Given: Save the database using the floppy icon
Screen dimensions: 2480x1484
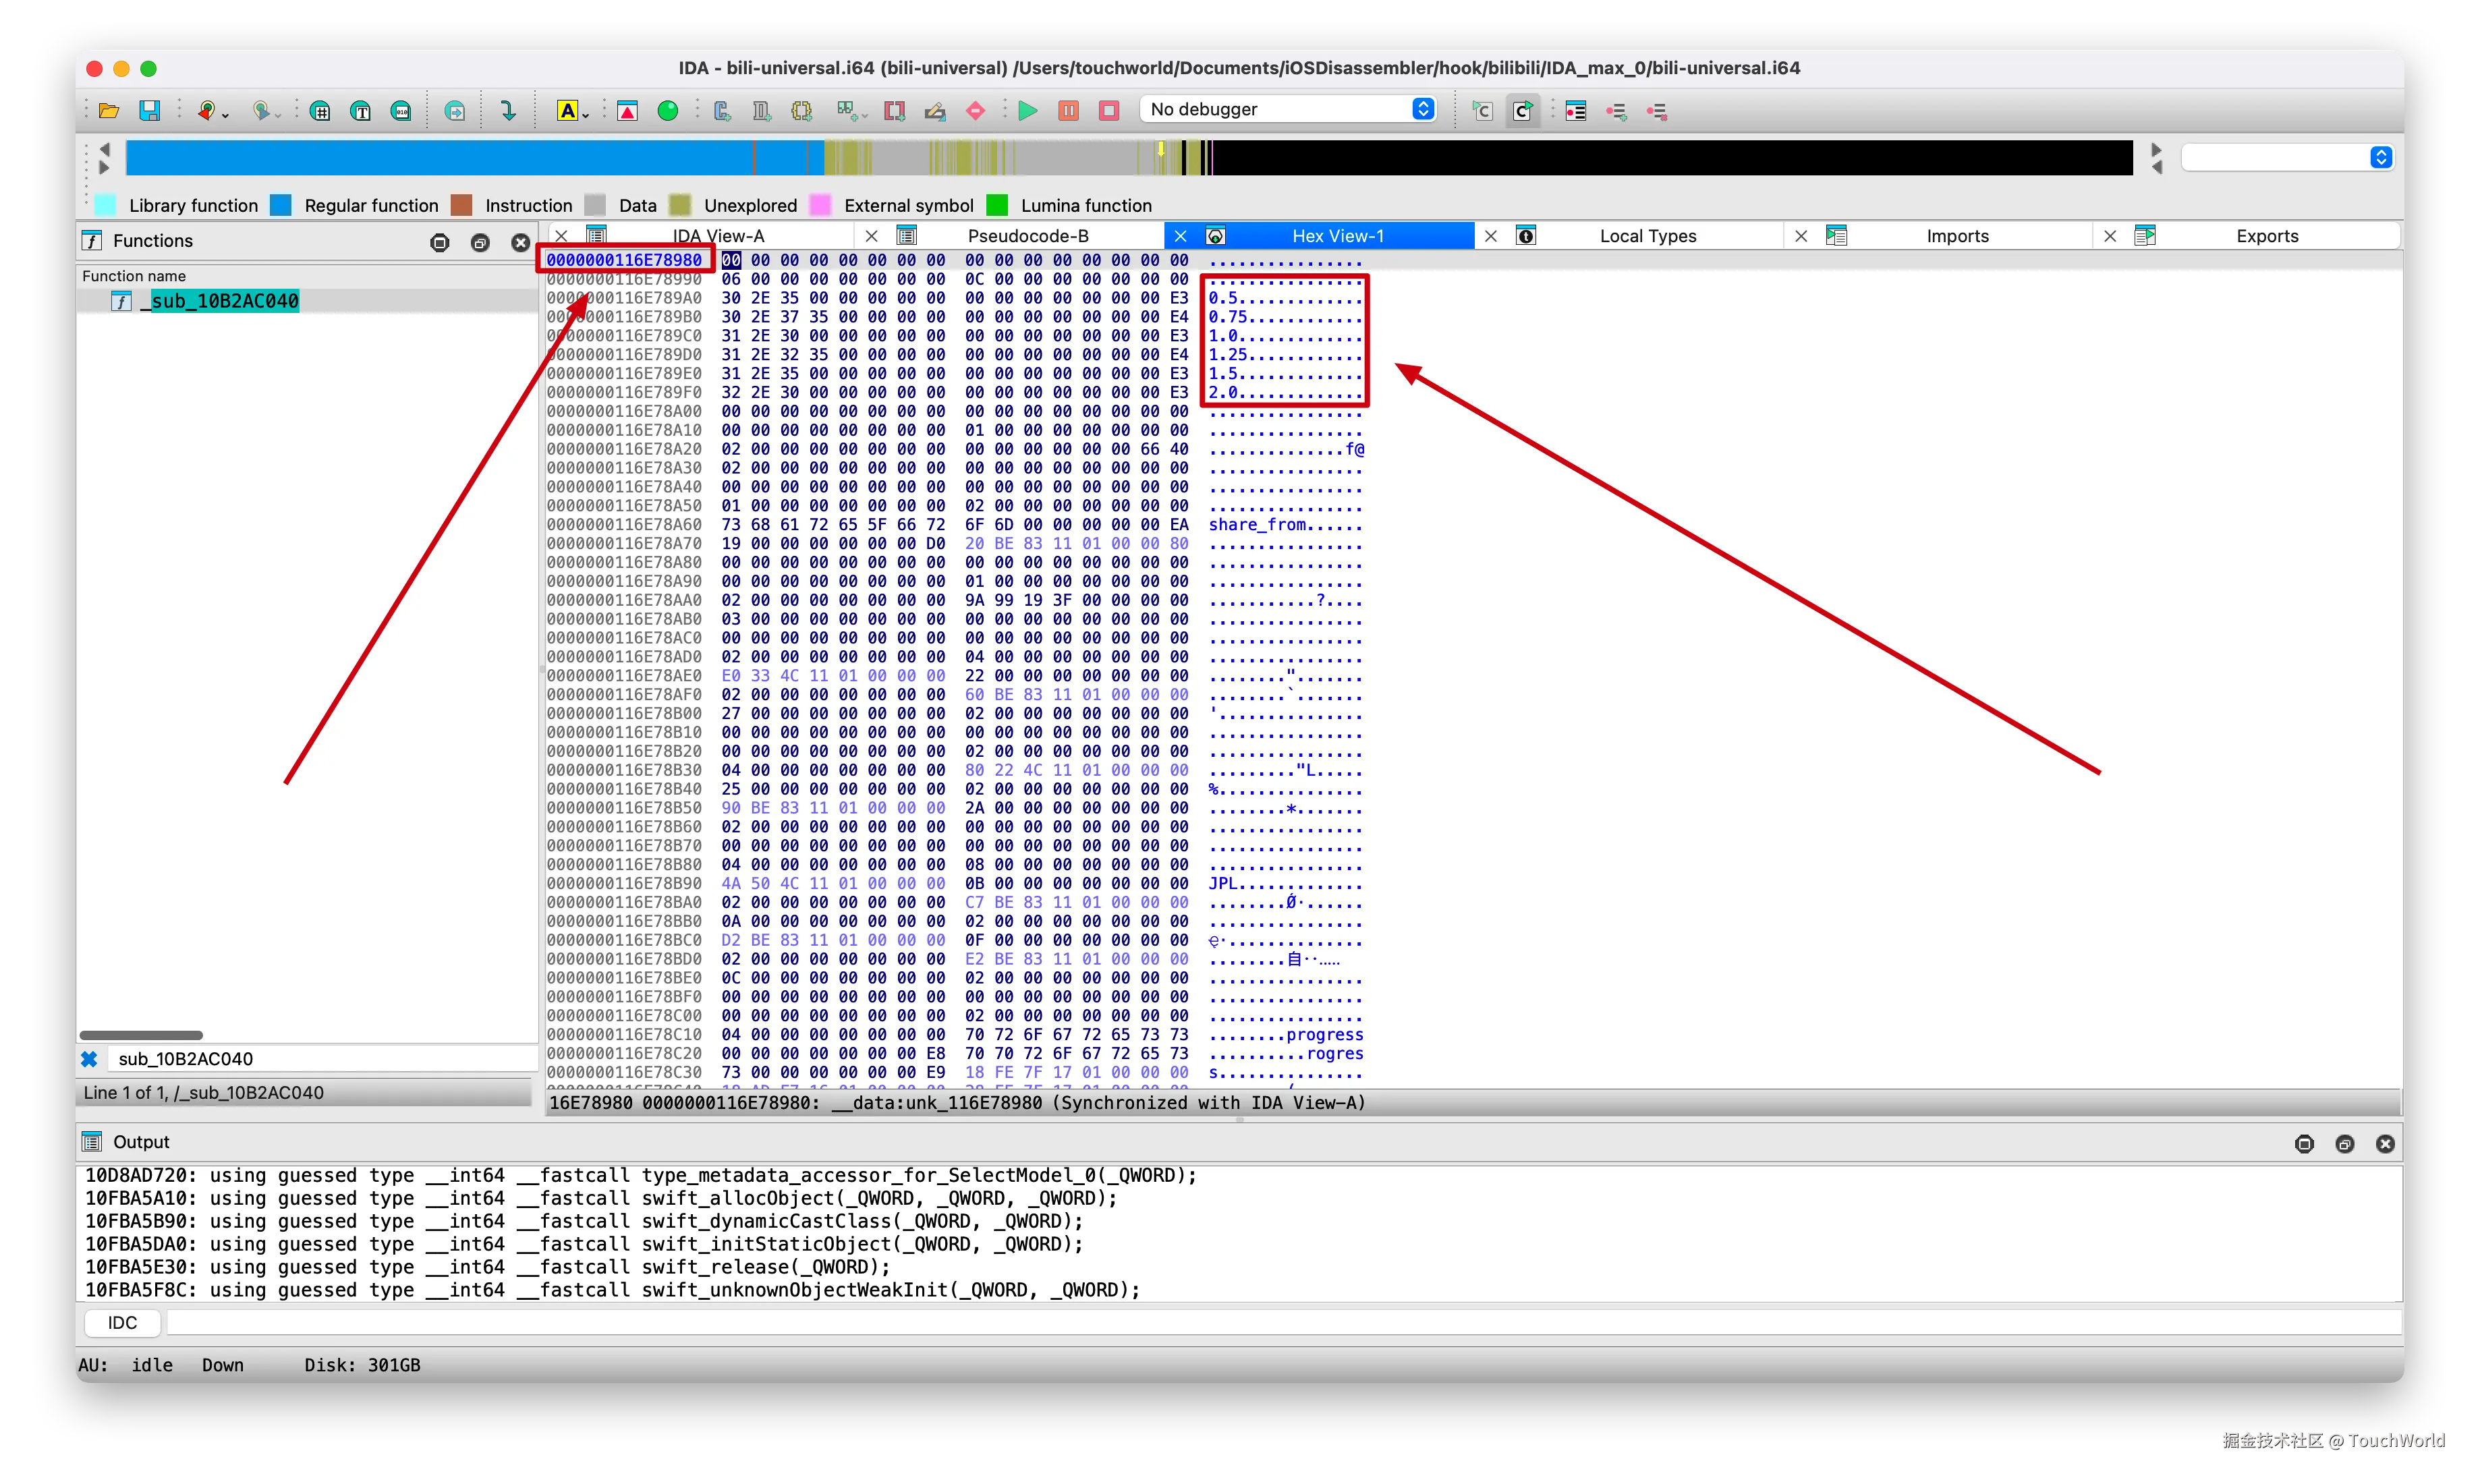Looking at the screenshot, I should 150,110.
